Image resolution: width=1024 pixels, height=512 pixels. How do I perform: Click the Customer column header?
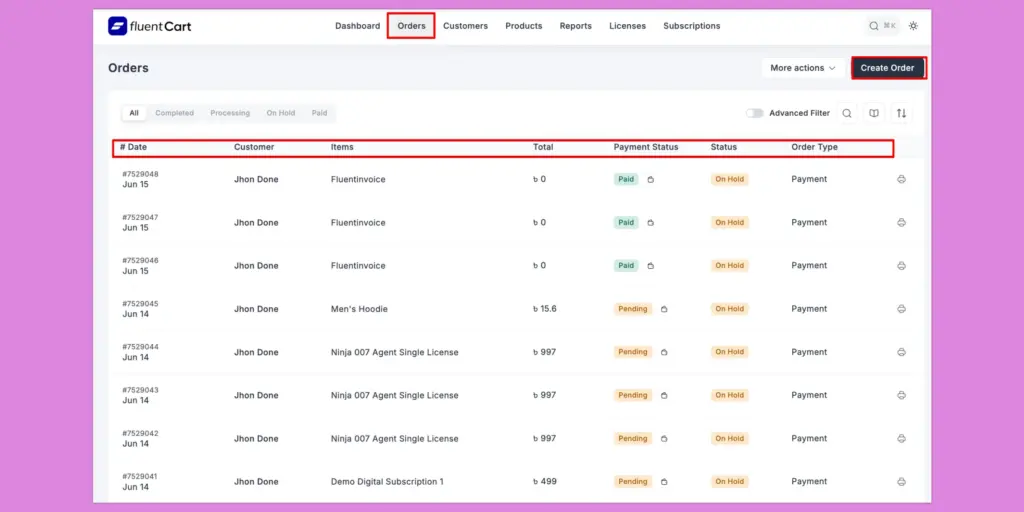254,147
